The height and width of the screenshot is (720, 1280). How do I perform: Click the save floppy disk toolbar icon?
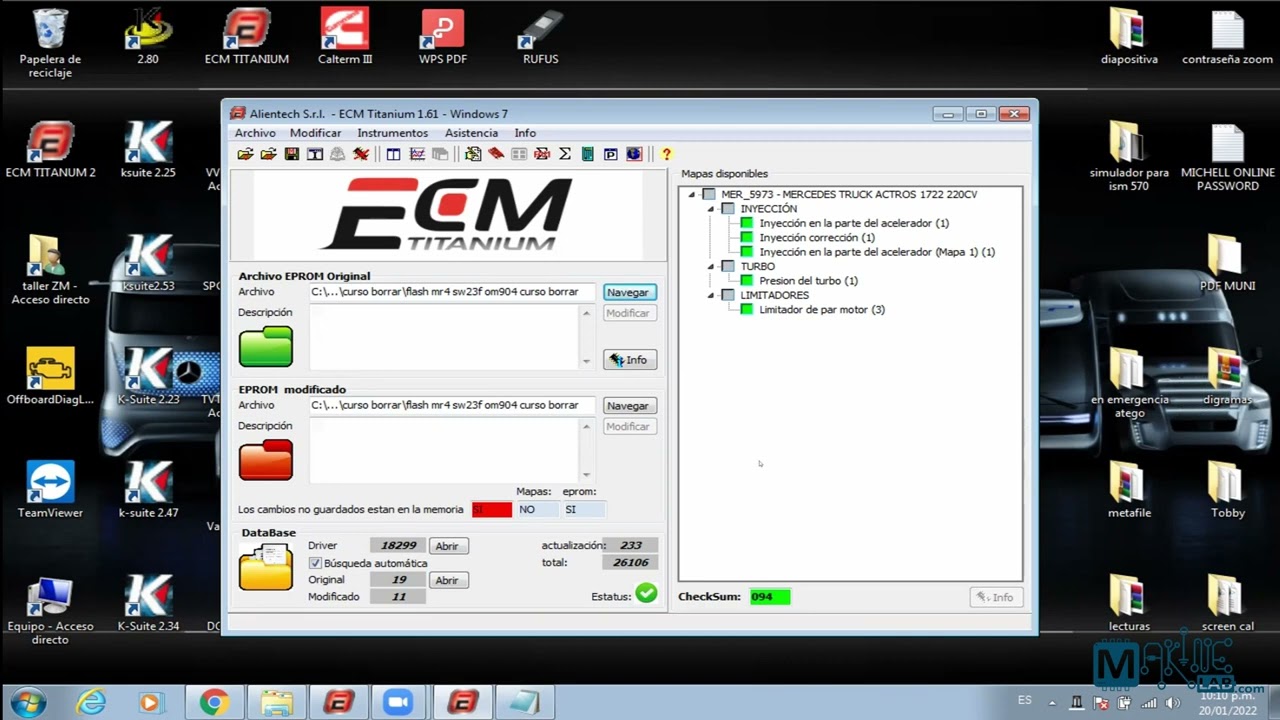pos(292,154)
